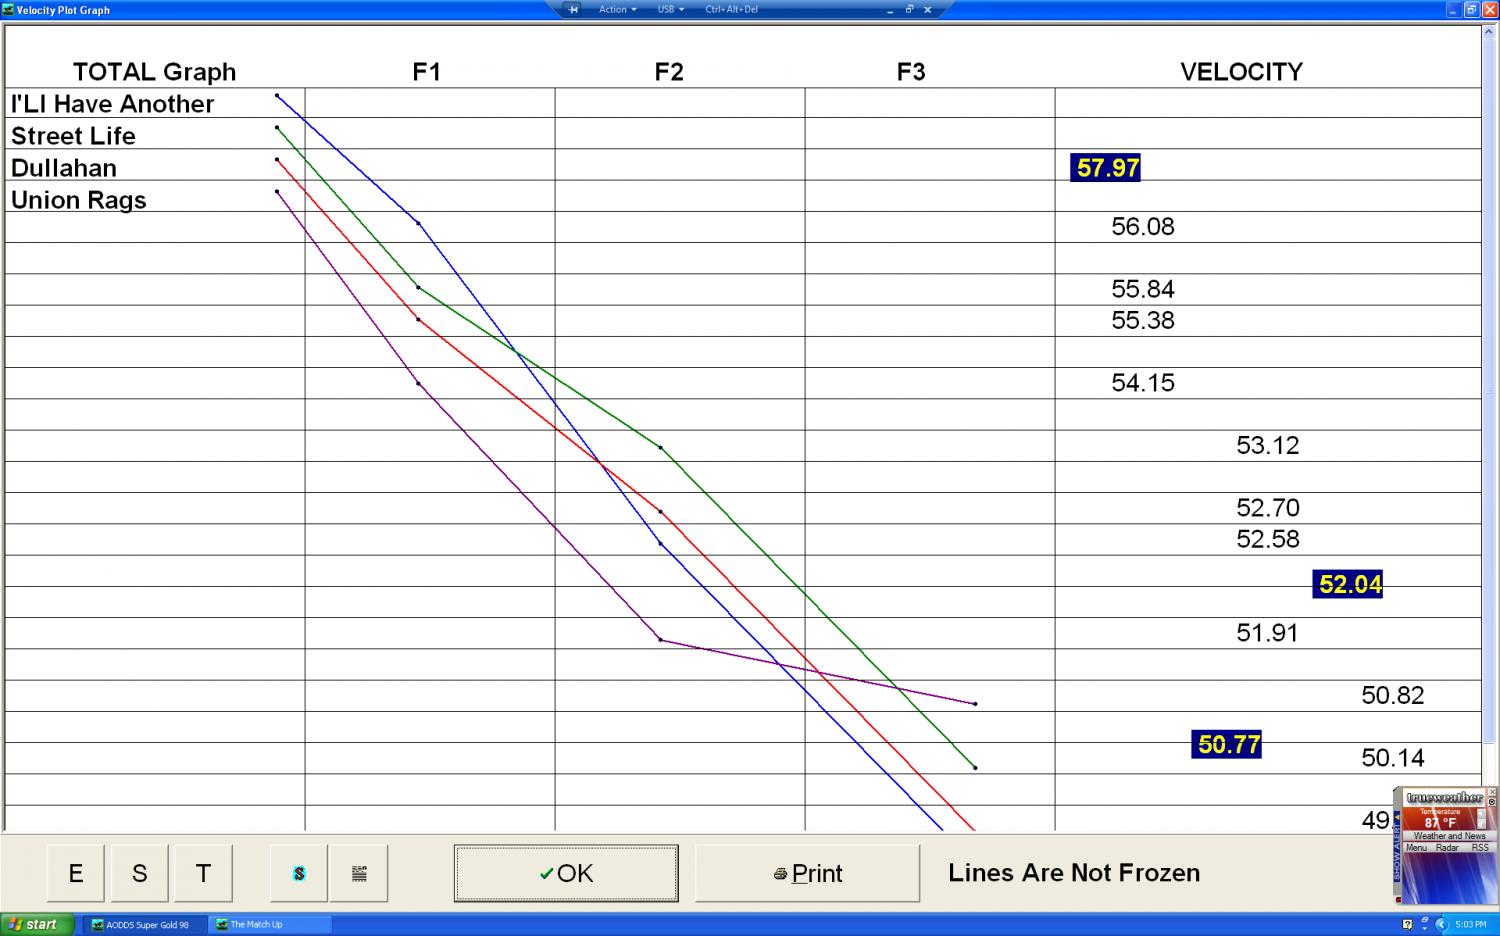Click the highlighted 57.97 velocity value
Viewport: 1500px width, 936px height.
1106,167
